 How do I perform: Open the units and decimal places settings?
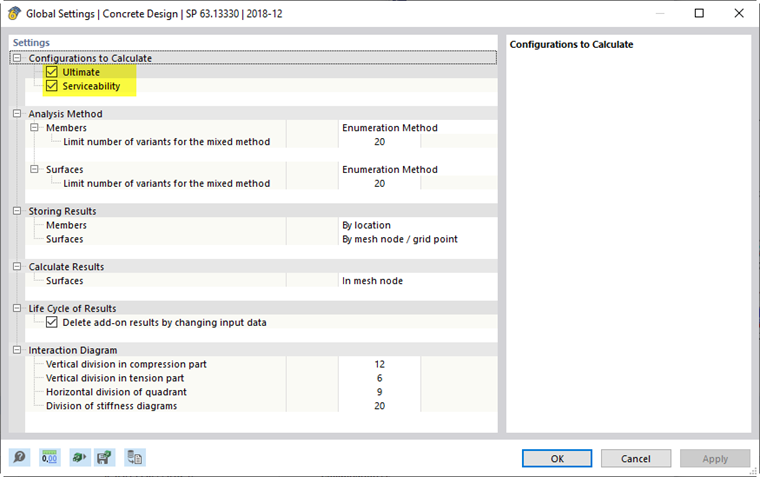(x=49, y=458)
